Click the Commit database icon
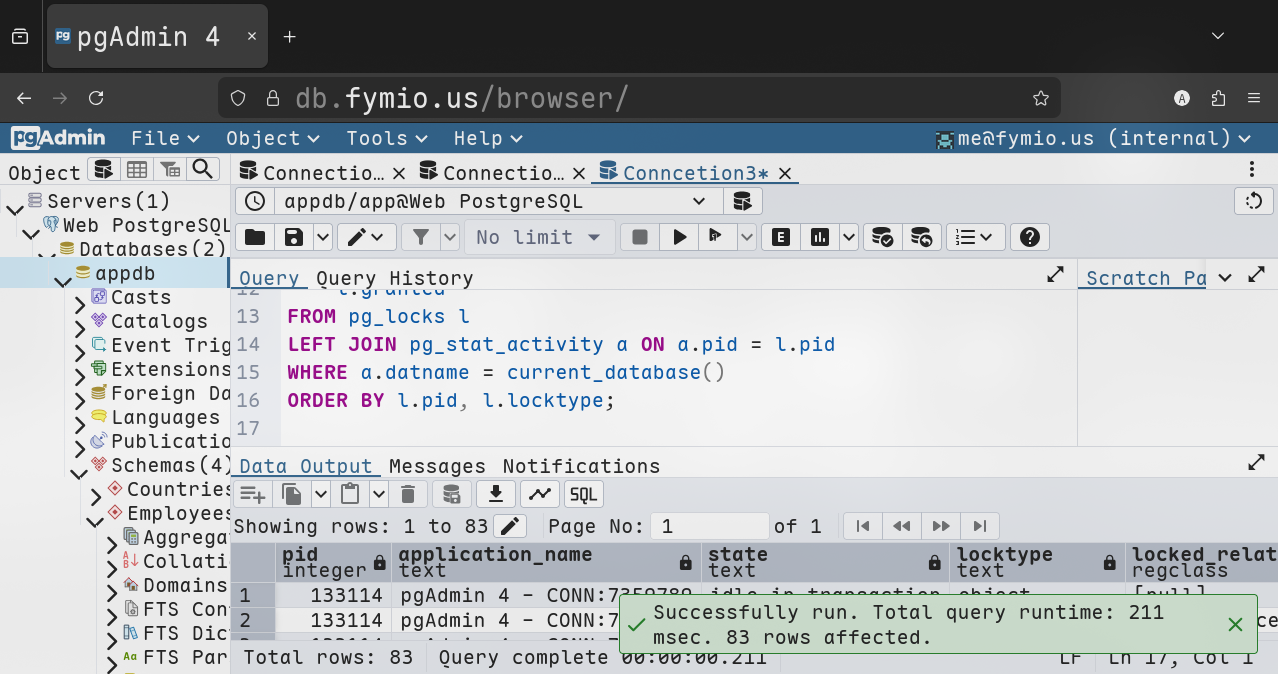 882,237
